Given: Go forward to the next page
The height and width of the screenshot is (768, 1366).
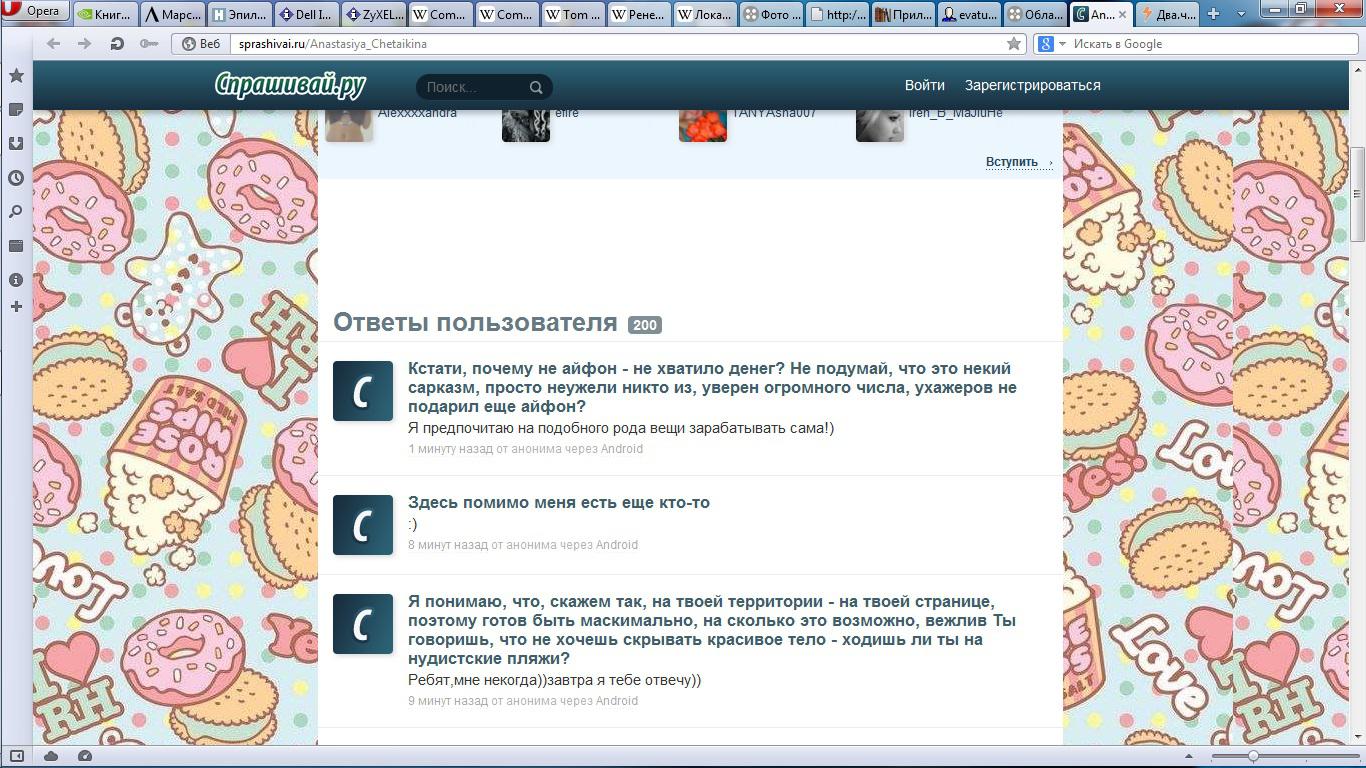Looking at the screenshot, I should pos(85,44).
